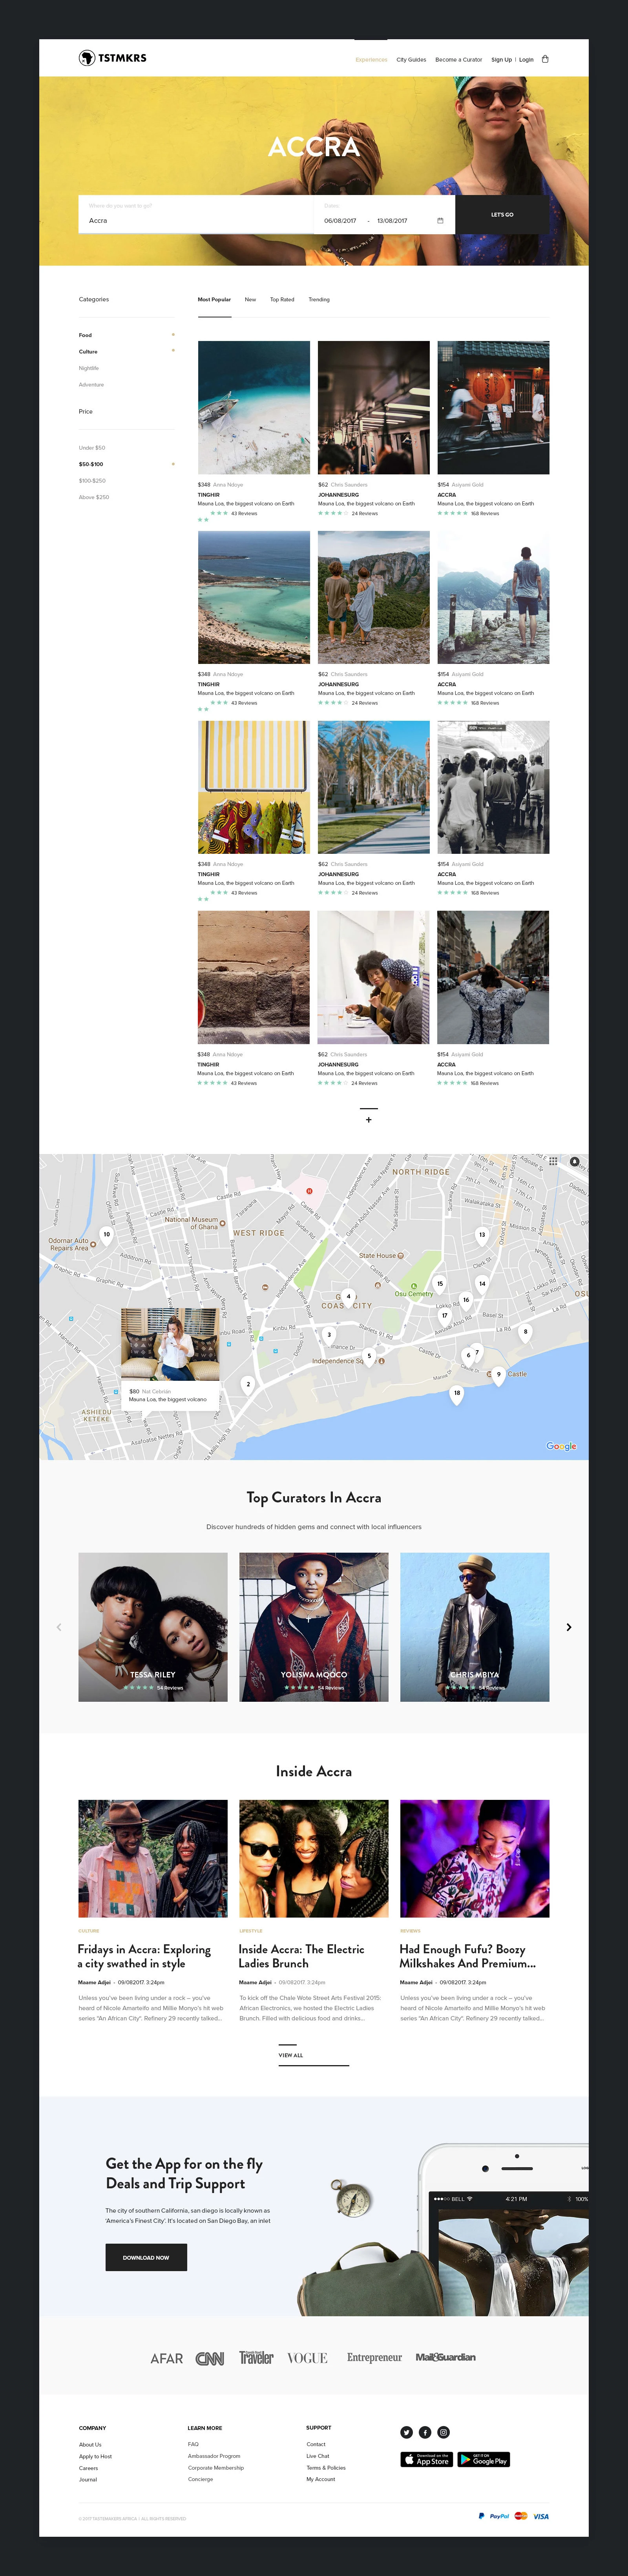The height and width of the screenshot is (2576, 628).
Task: Open City Guides in top navigation
Action: (x=411, y=60)
